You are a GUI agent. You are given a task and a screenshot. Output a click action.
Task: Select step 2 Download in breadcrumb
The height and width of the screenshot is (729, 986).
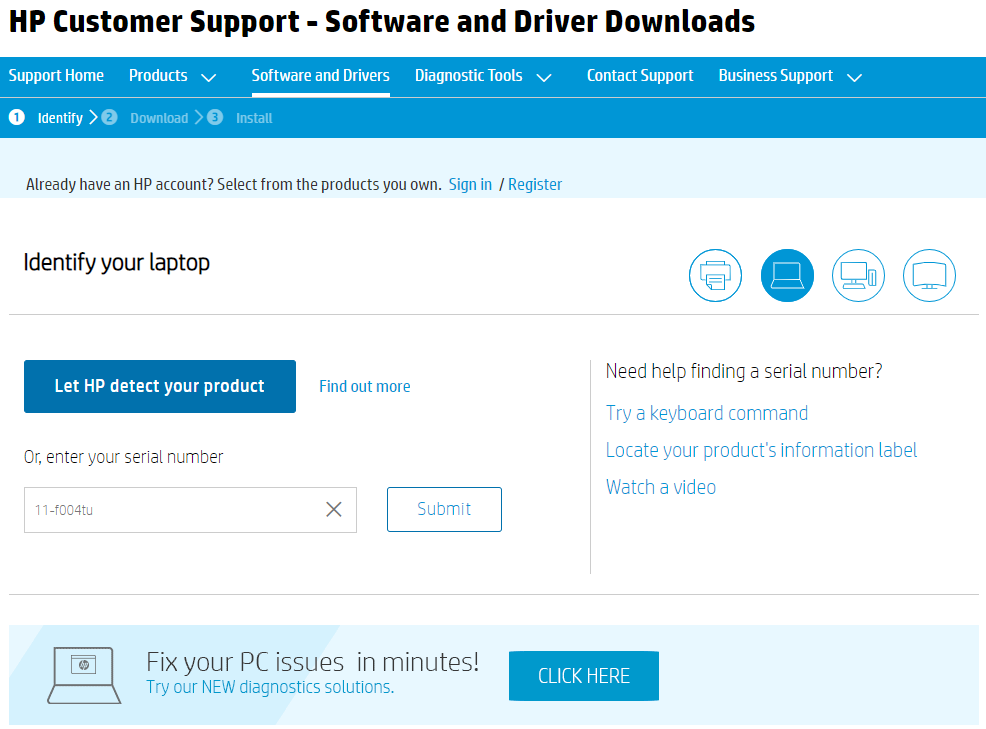145,118
